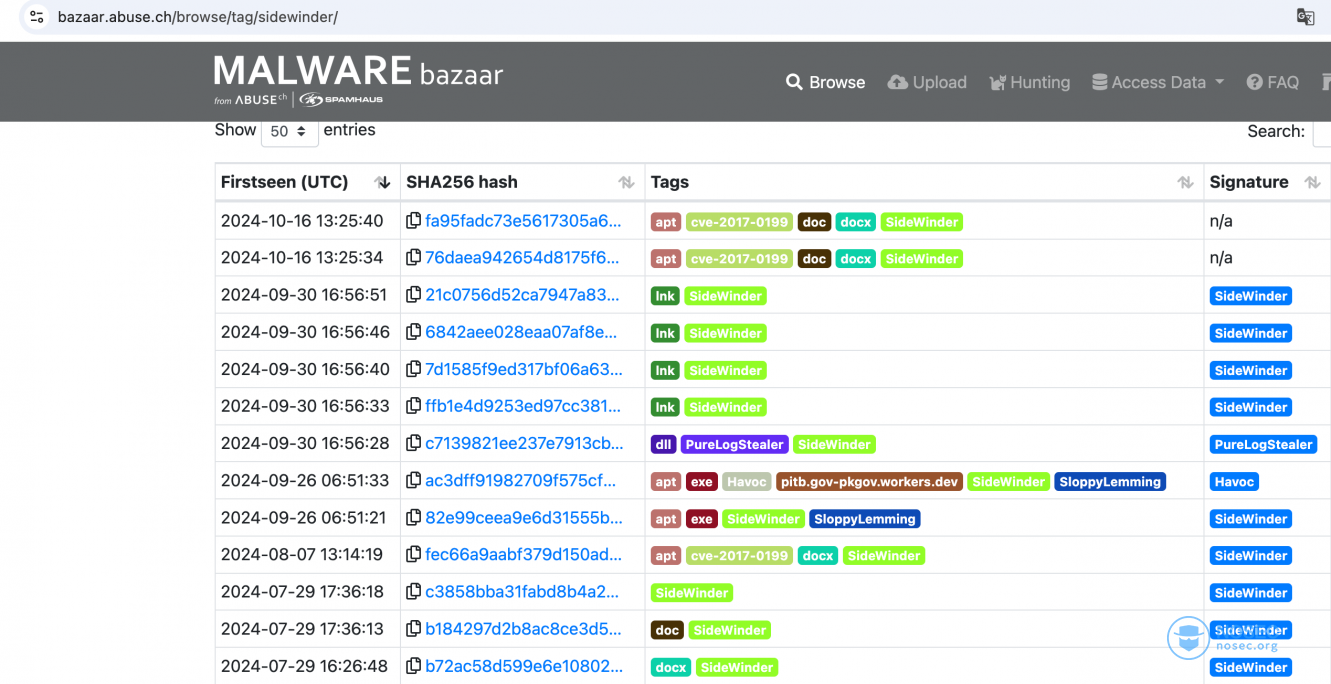The height and width of the screenshot is (684, 1331).
Task: Open the Show entries count selector
Action: tap(289, 131)
